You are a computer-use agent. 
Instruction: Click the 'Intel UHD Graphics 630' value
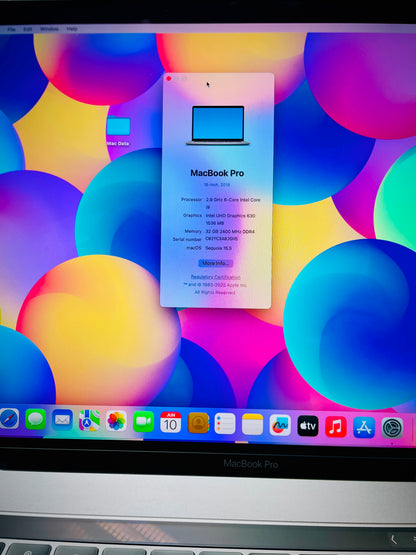(x=230, y=216)
